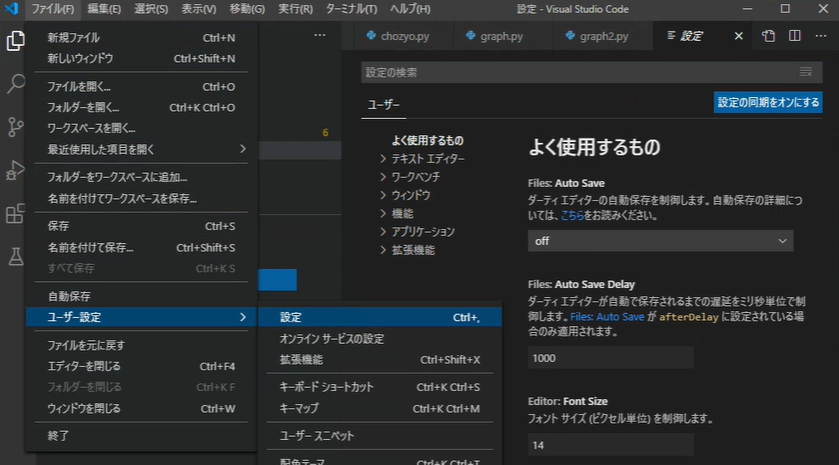Choose 保存 from File menu
839x465 pixels.
[141, 226]
